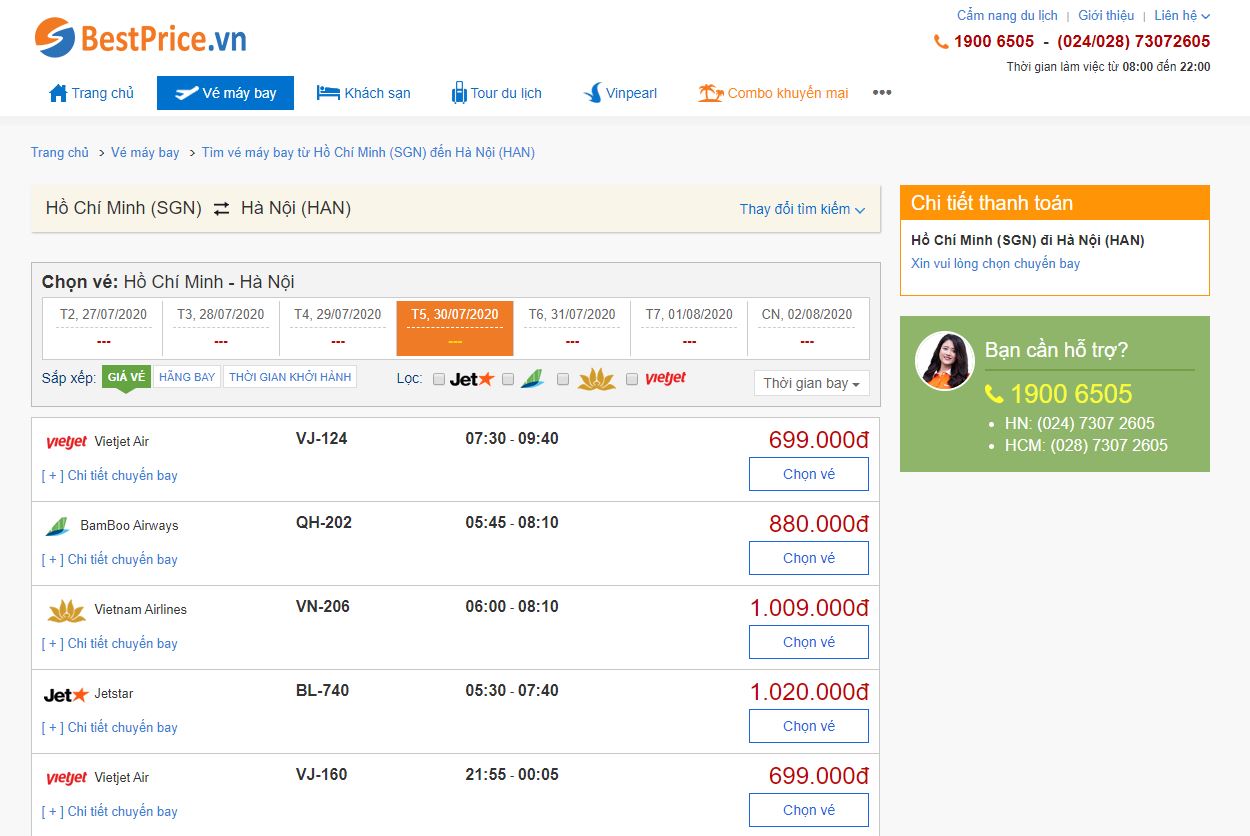Viewport: 1250px width, 836px height.
Task: Open the Cẩm nang du lịch link
Action: click(1007, 15)
